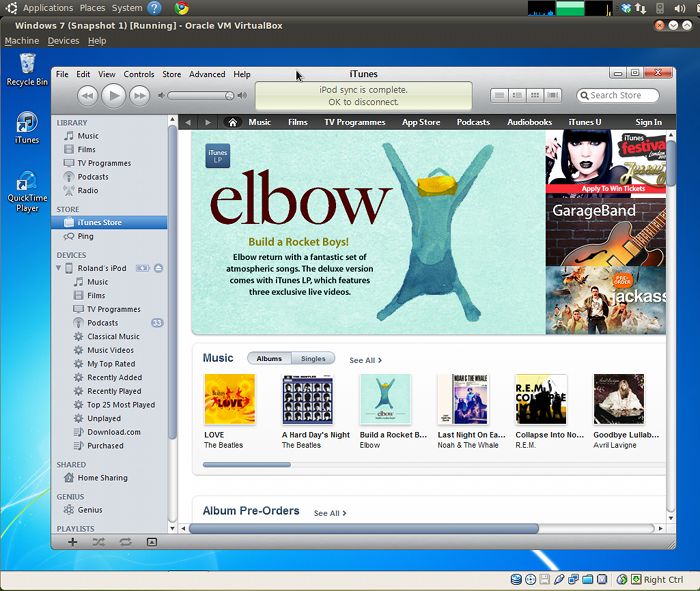The height and width of the screenshot is (591, 700).
Task: Open the Genius sidebar item
Action: click(90, 510)
